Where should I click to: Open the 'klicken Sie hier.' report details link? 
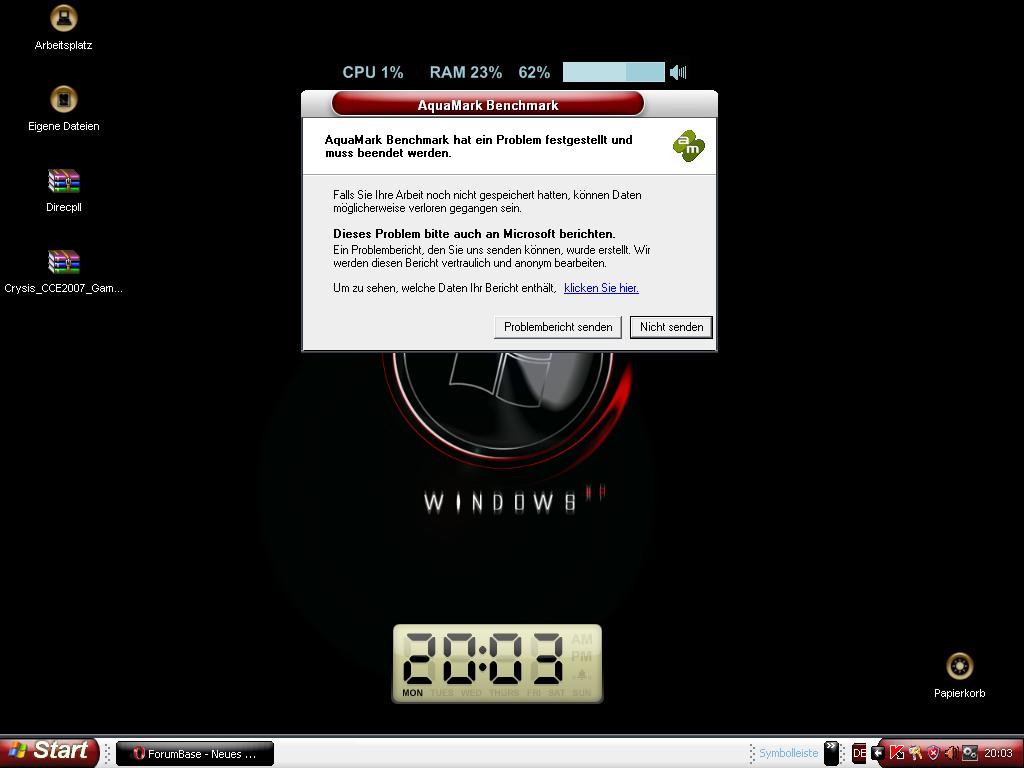pyautogui.click(x=601, y=288)
